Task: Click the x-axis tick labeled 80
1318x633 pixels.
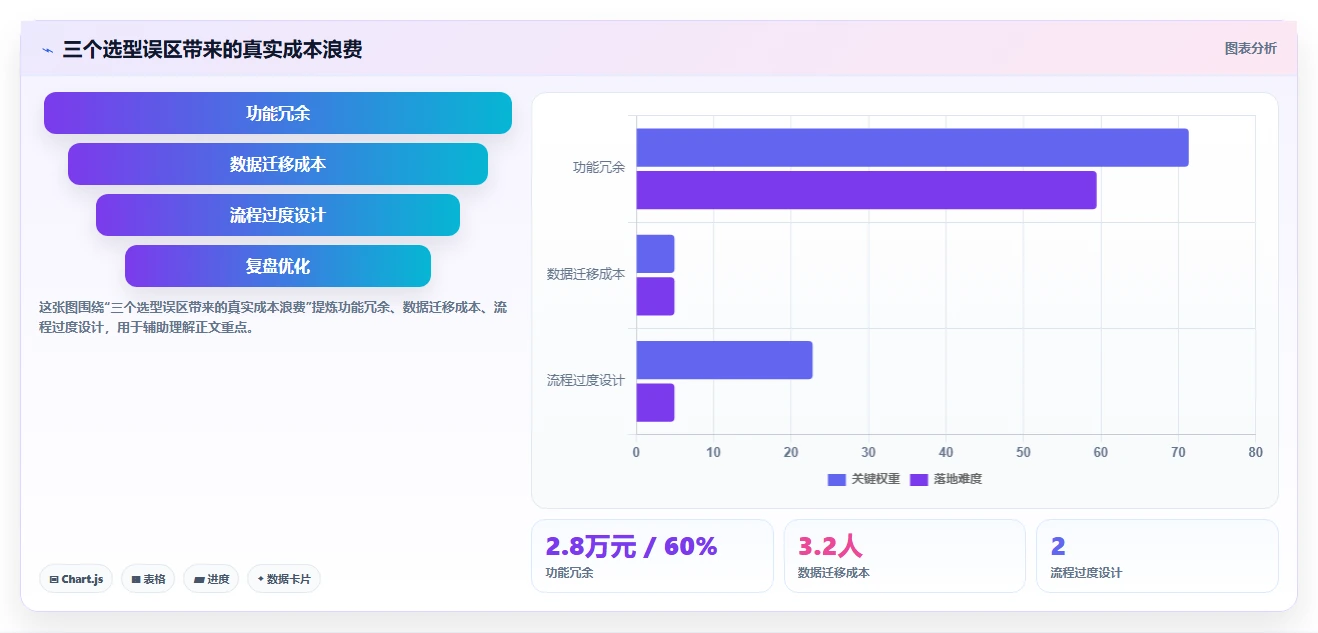Action: point(1256,452)
